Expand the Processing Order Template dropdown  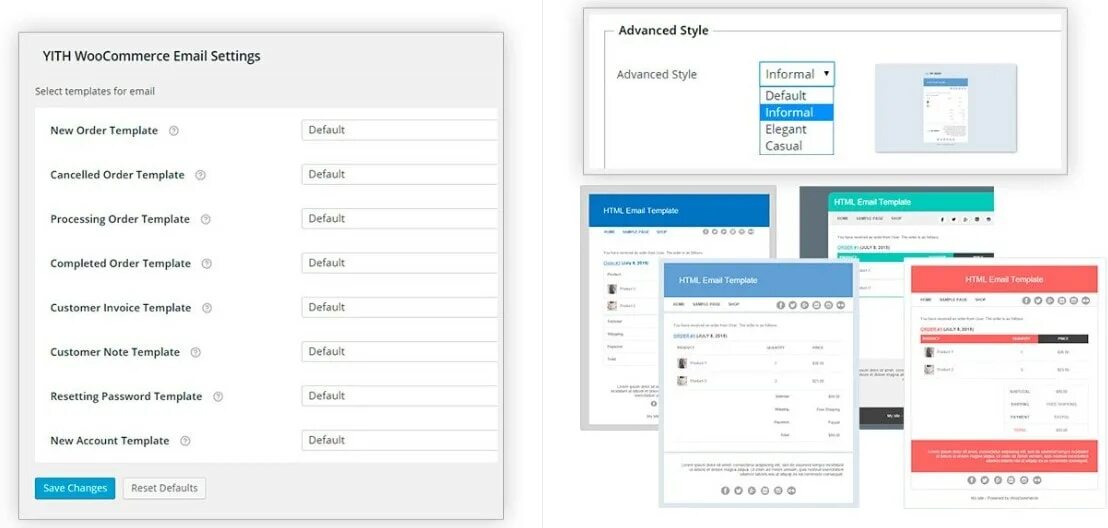coord(399,219)
